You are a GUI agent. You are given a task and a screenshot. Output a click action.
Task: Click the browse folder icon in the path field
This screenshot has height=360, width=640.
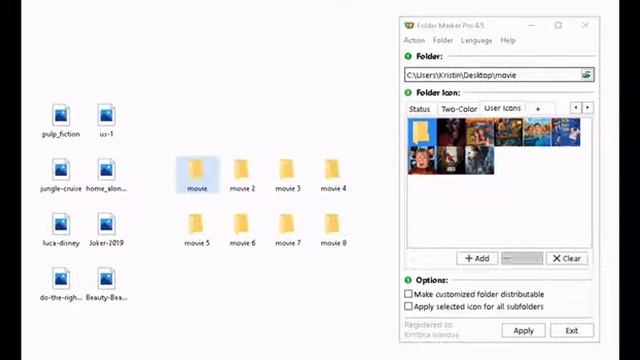(x=587, y=75)
